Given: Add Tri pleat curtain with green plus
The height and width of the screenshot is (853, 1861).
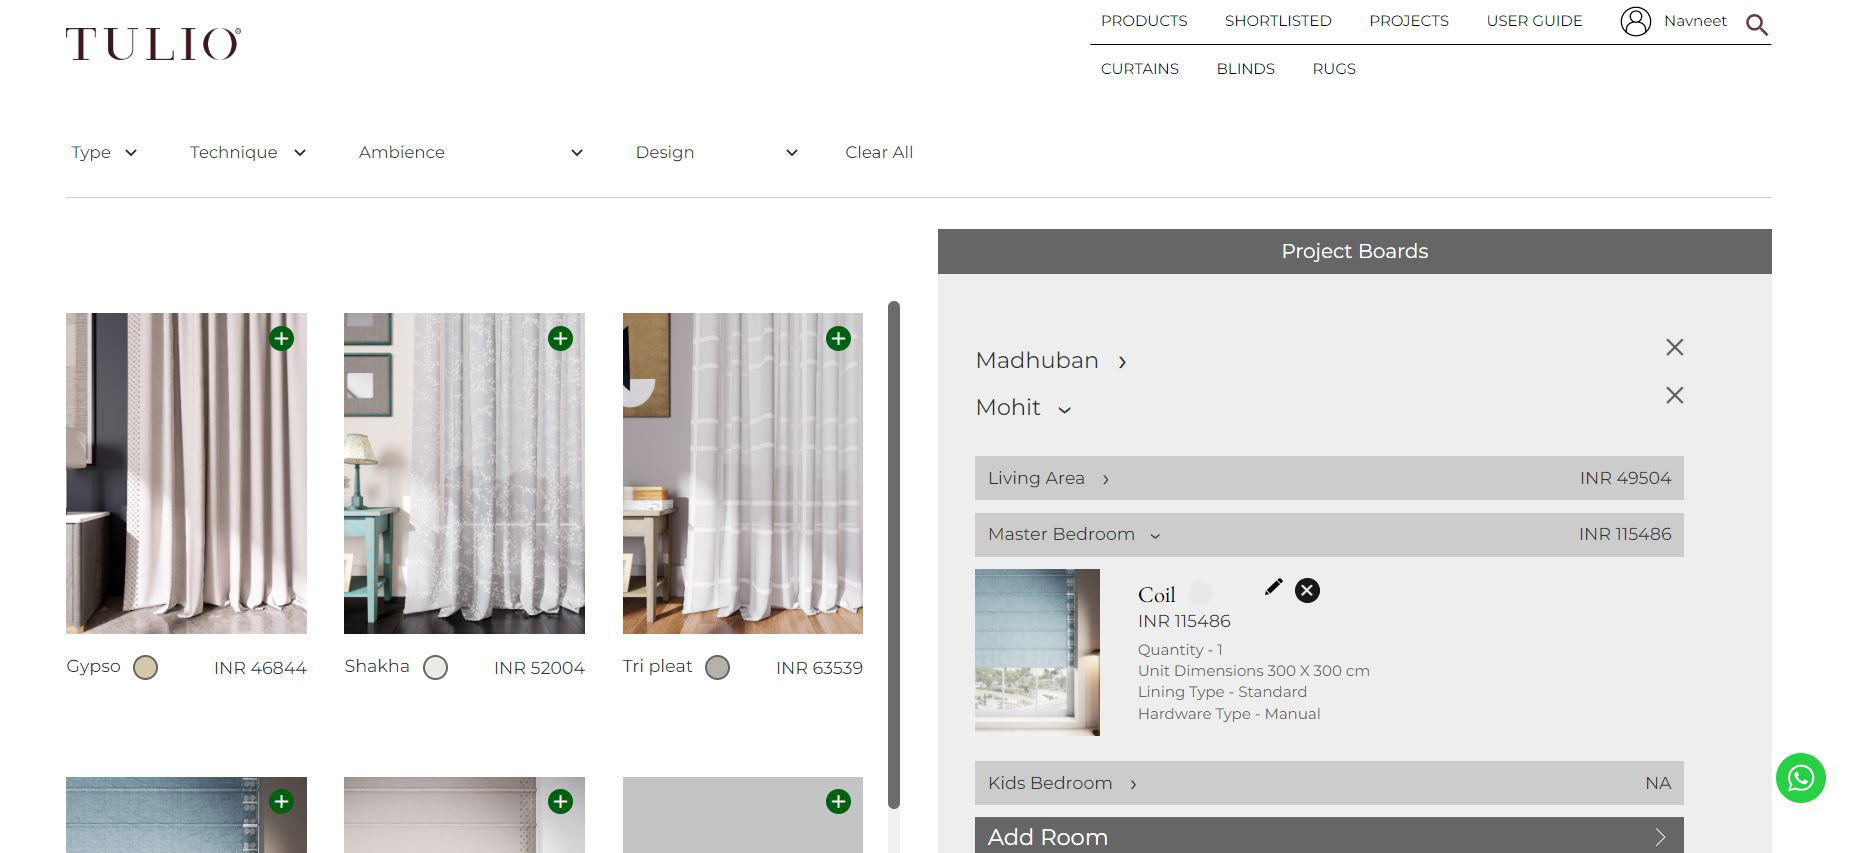Looking at the screenshot, I should click(838, 338).
